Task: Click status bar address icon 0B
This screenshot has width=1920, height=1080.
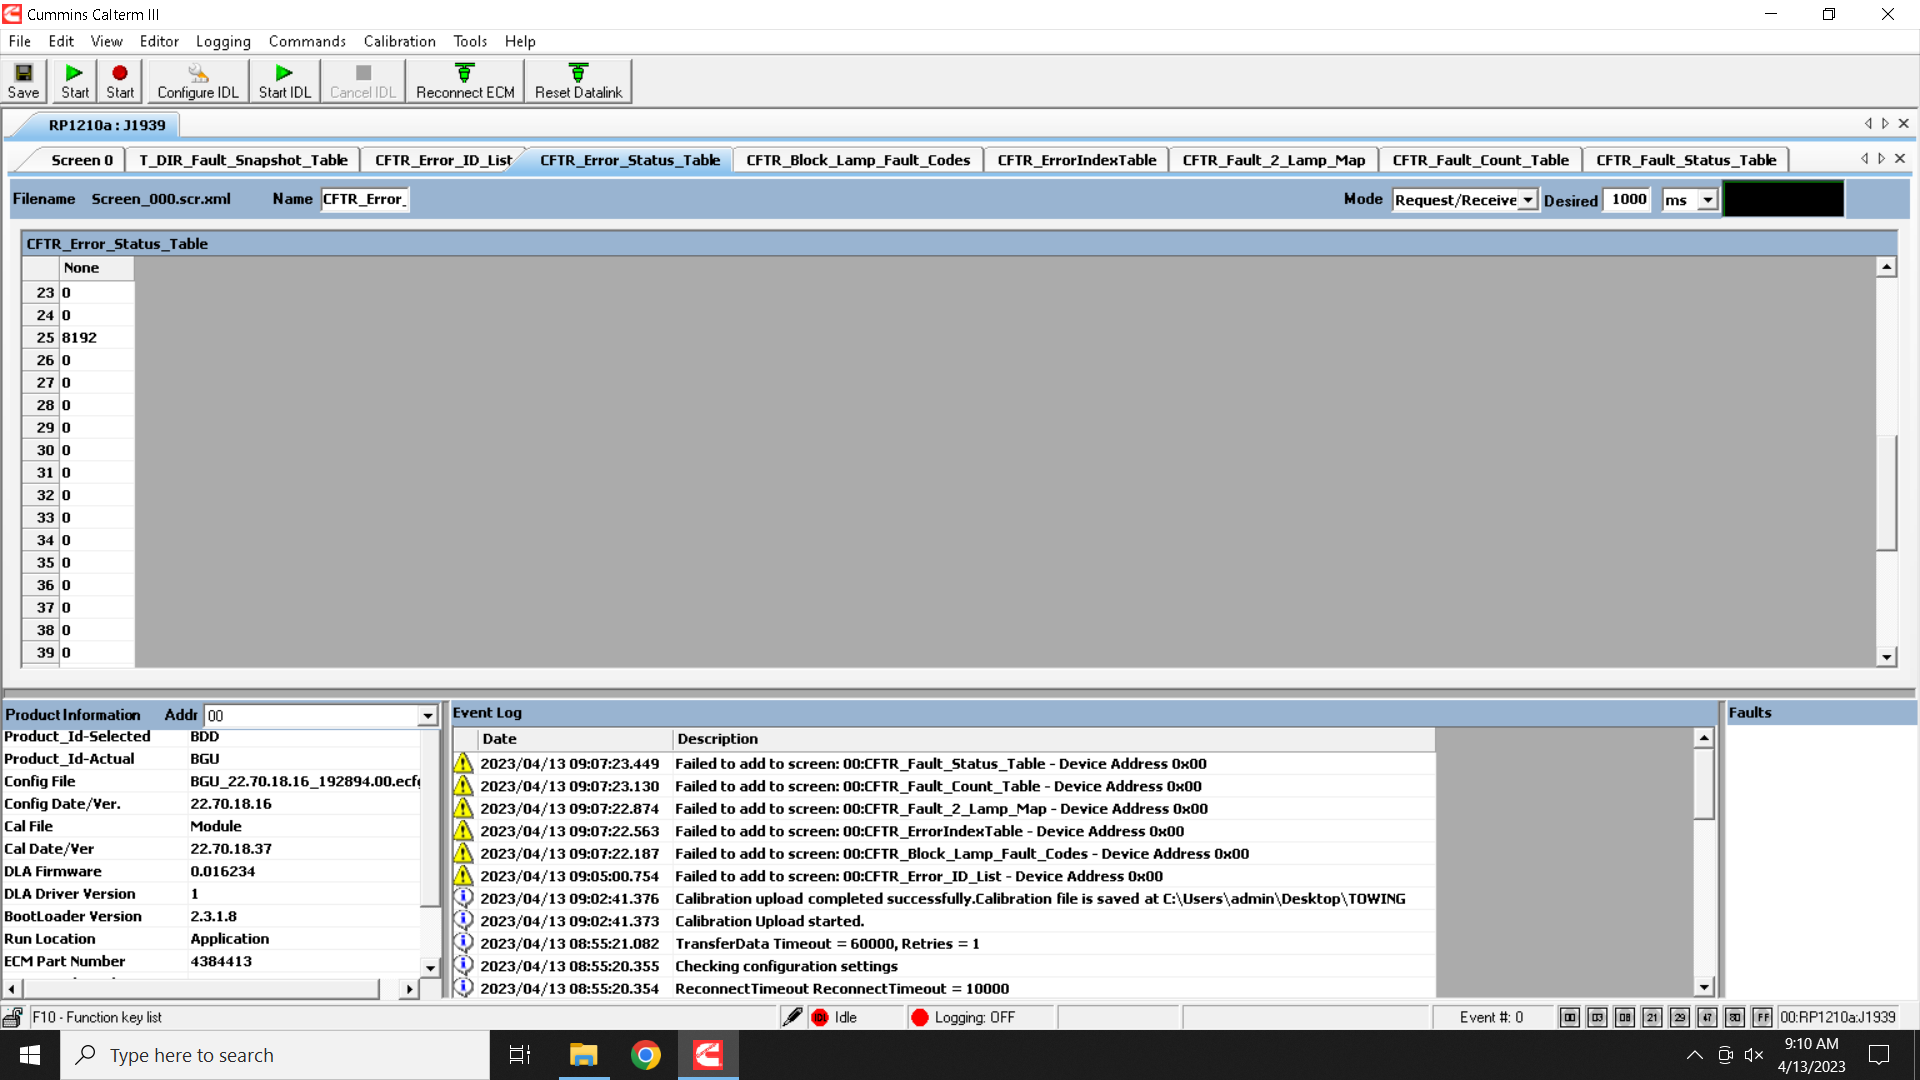Action: click(x=1625, y=1017)
